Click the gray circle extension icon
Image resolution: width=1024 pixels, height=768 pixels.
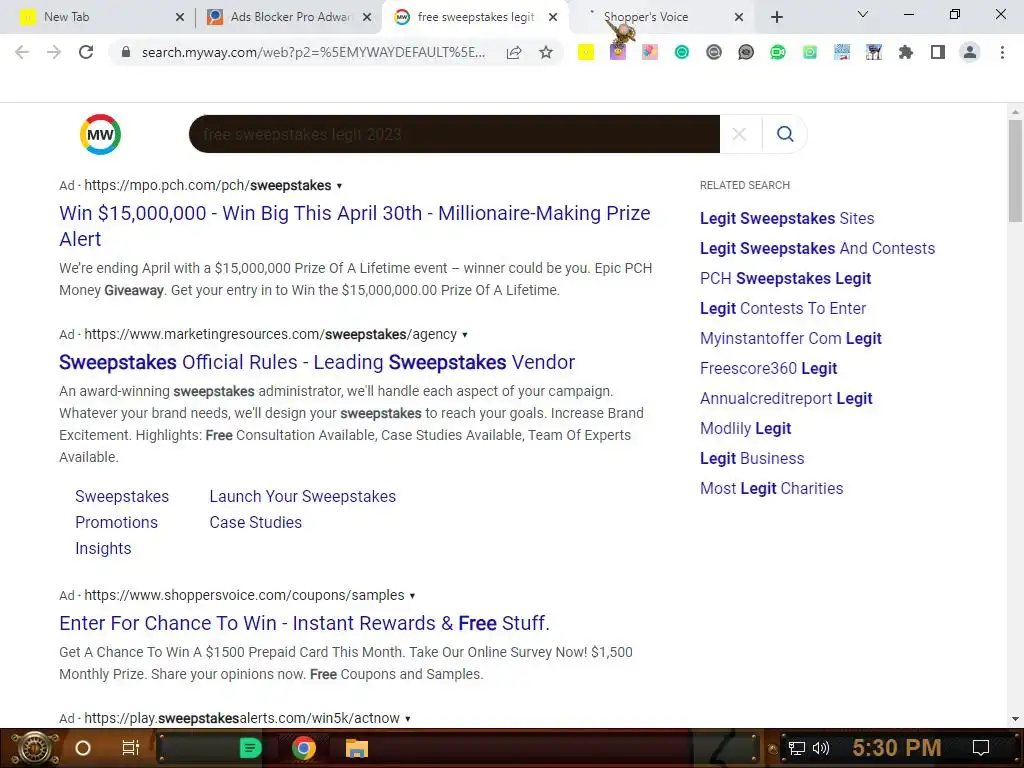coord(714,52)
